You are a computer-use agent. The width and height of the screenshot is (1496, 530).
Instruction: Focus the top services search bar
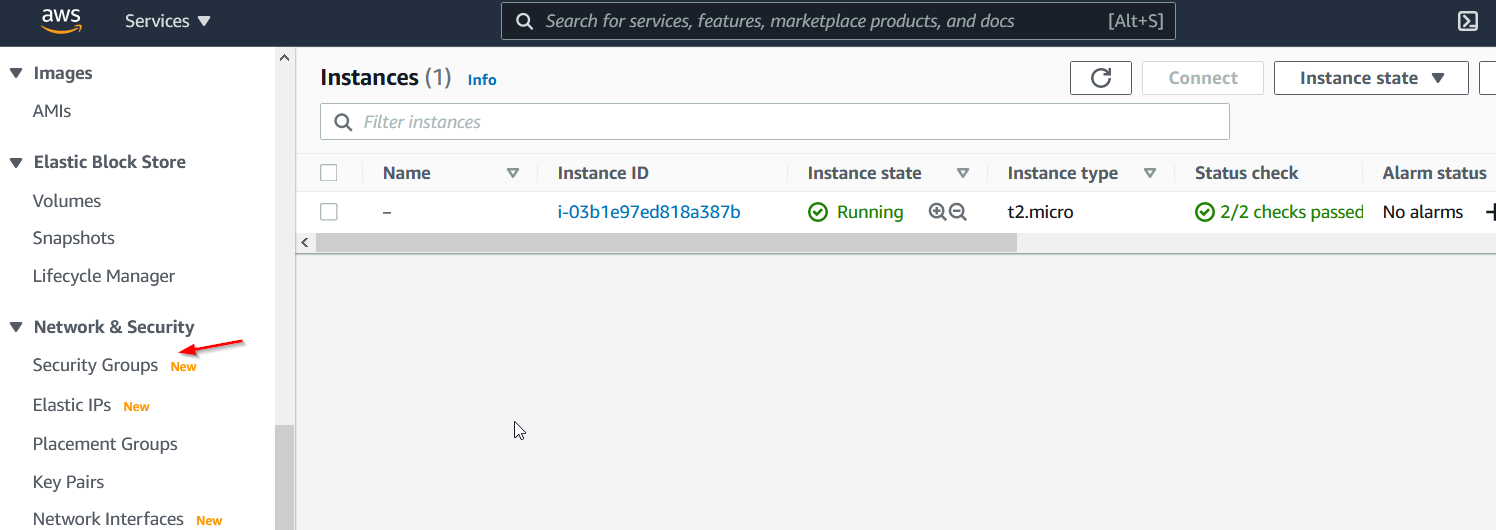[x=838, y=21]
